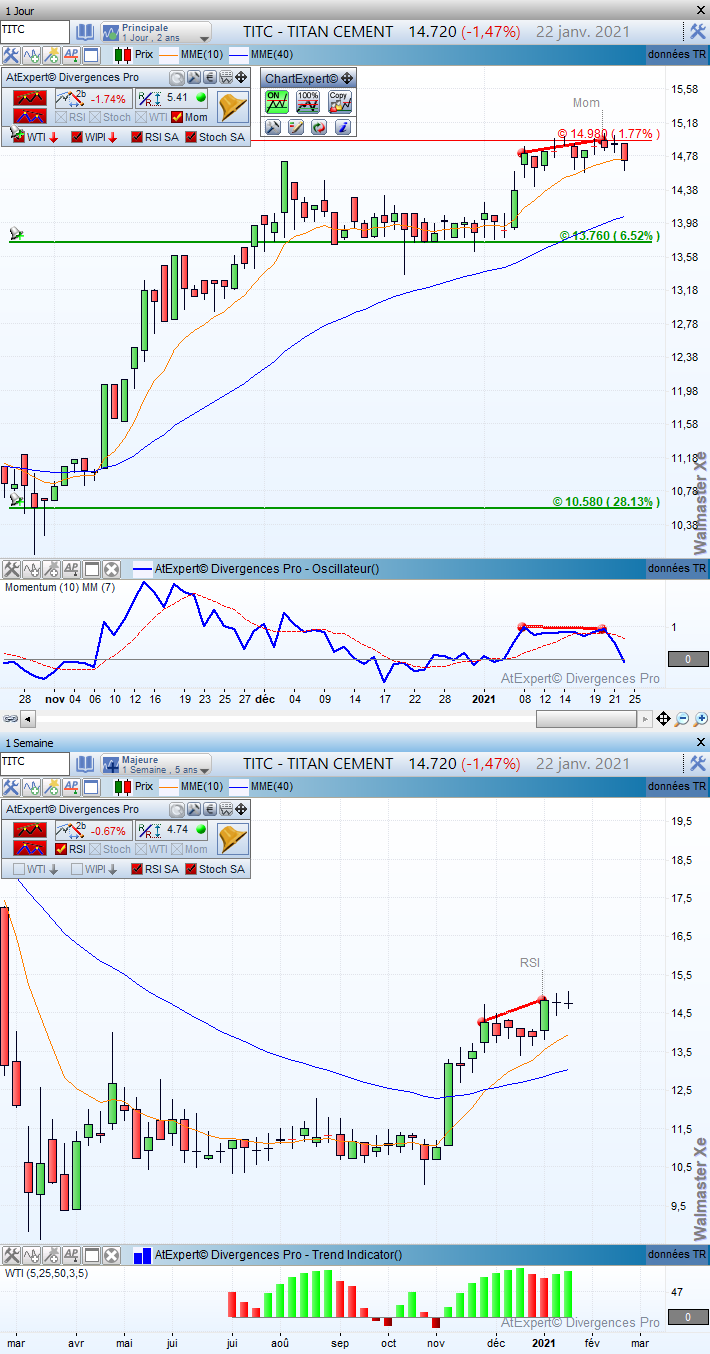Viewport: 710px width, 1354px height.
Task: Toggle the RSI SA checkbox in the weekly panel
Action: (x=137, y=869)
